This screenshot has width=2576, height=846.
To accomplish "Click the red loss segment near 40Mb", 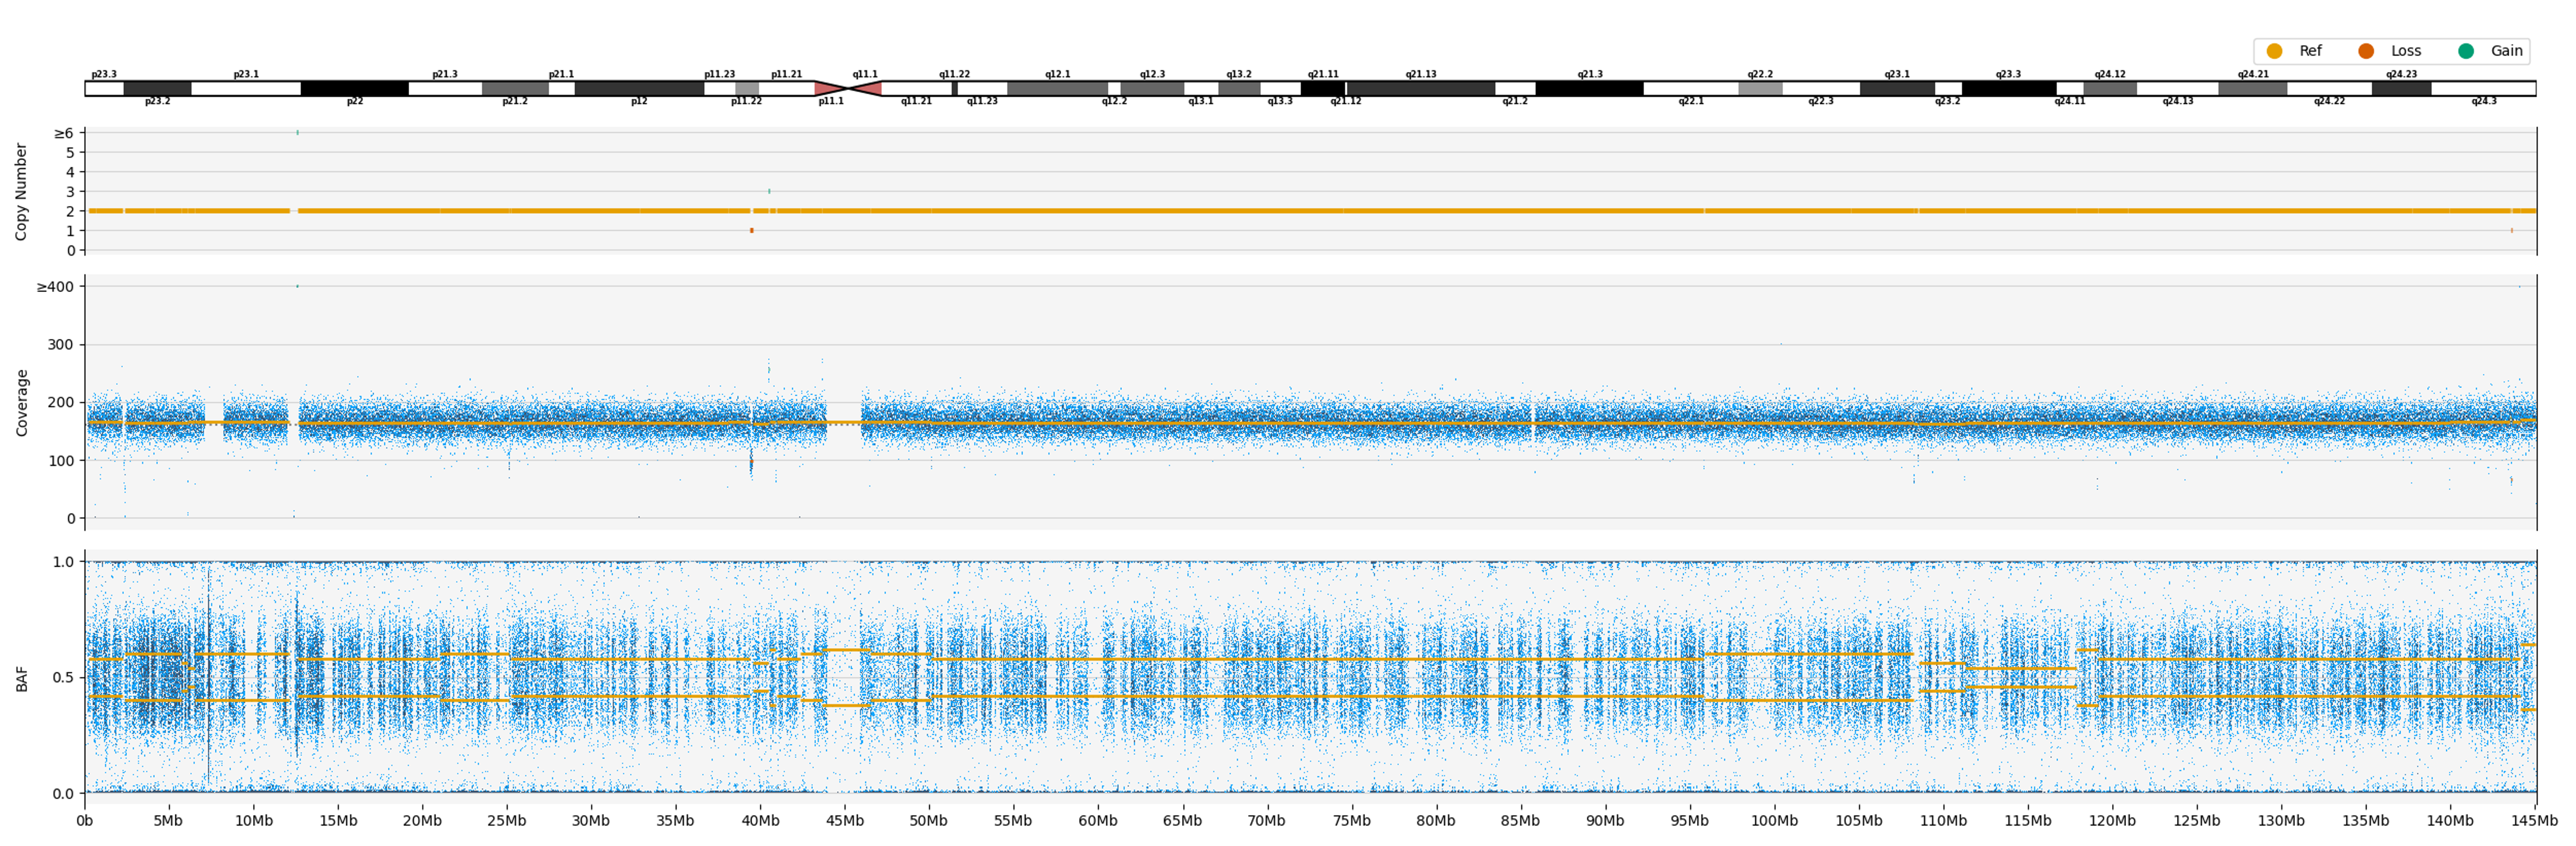I will [752, 231].
